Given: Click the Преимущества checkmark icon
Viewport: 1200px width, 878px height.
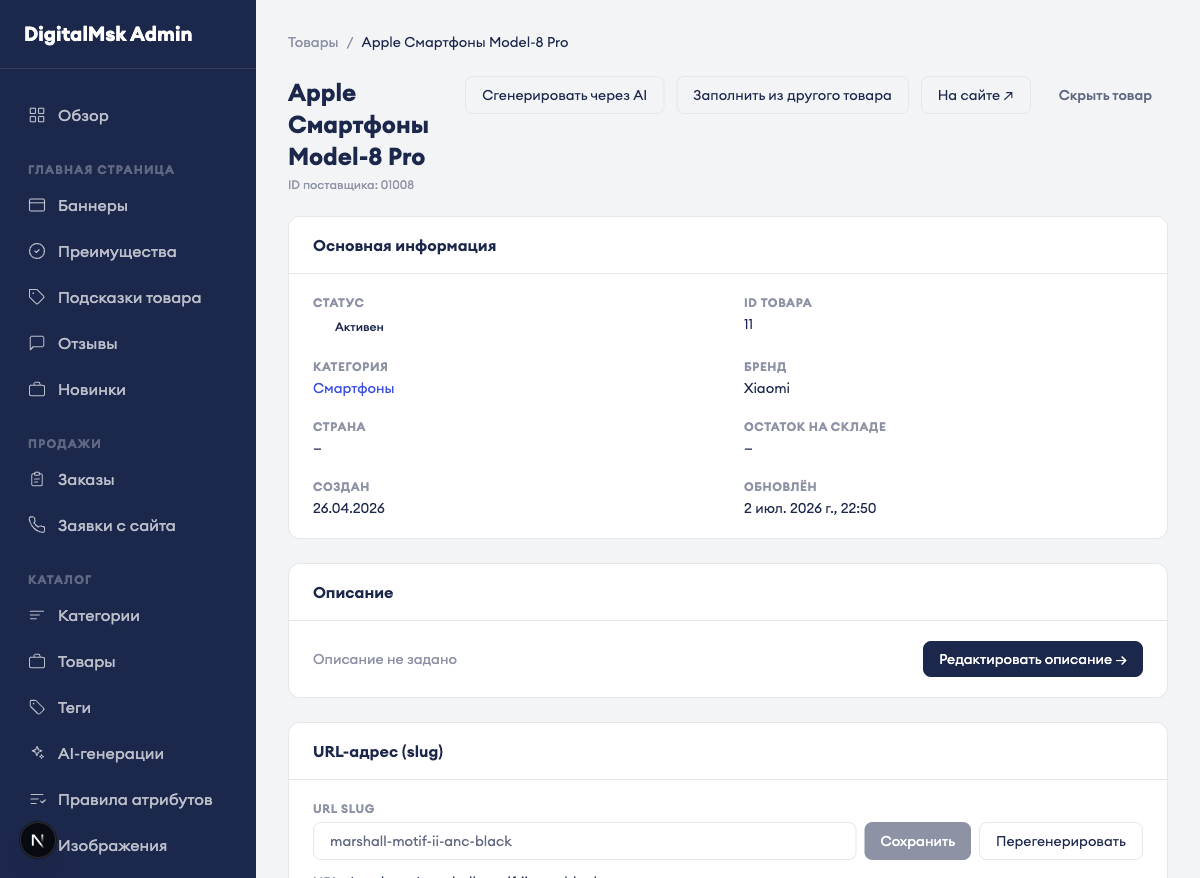Looking at the screenshot, I should pyautogui.click(x=37, y=252).
